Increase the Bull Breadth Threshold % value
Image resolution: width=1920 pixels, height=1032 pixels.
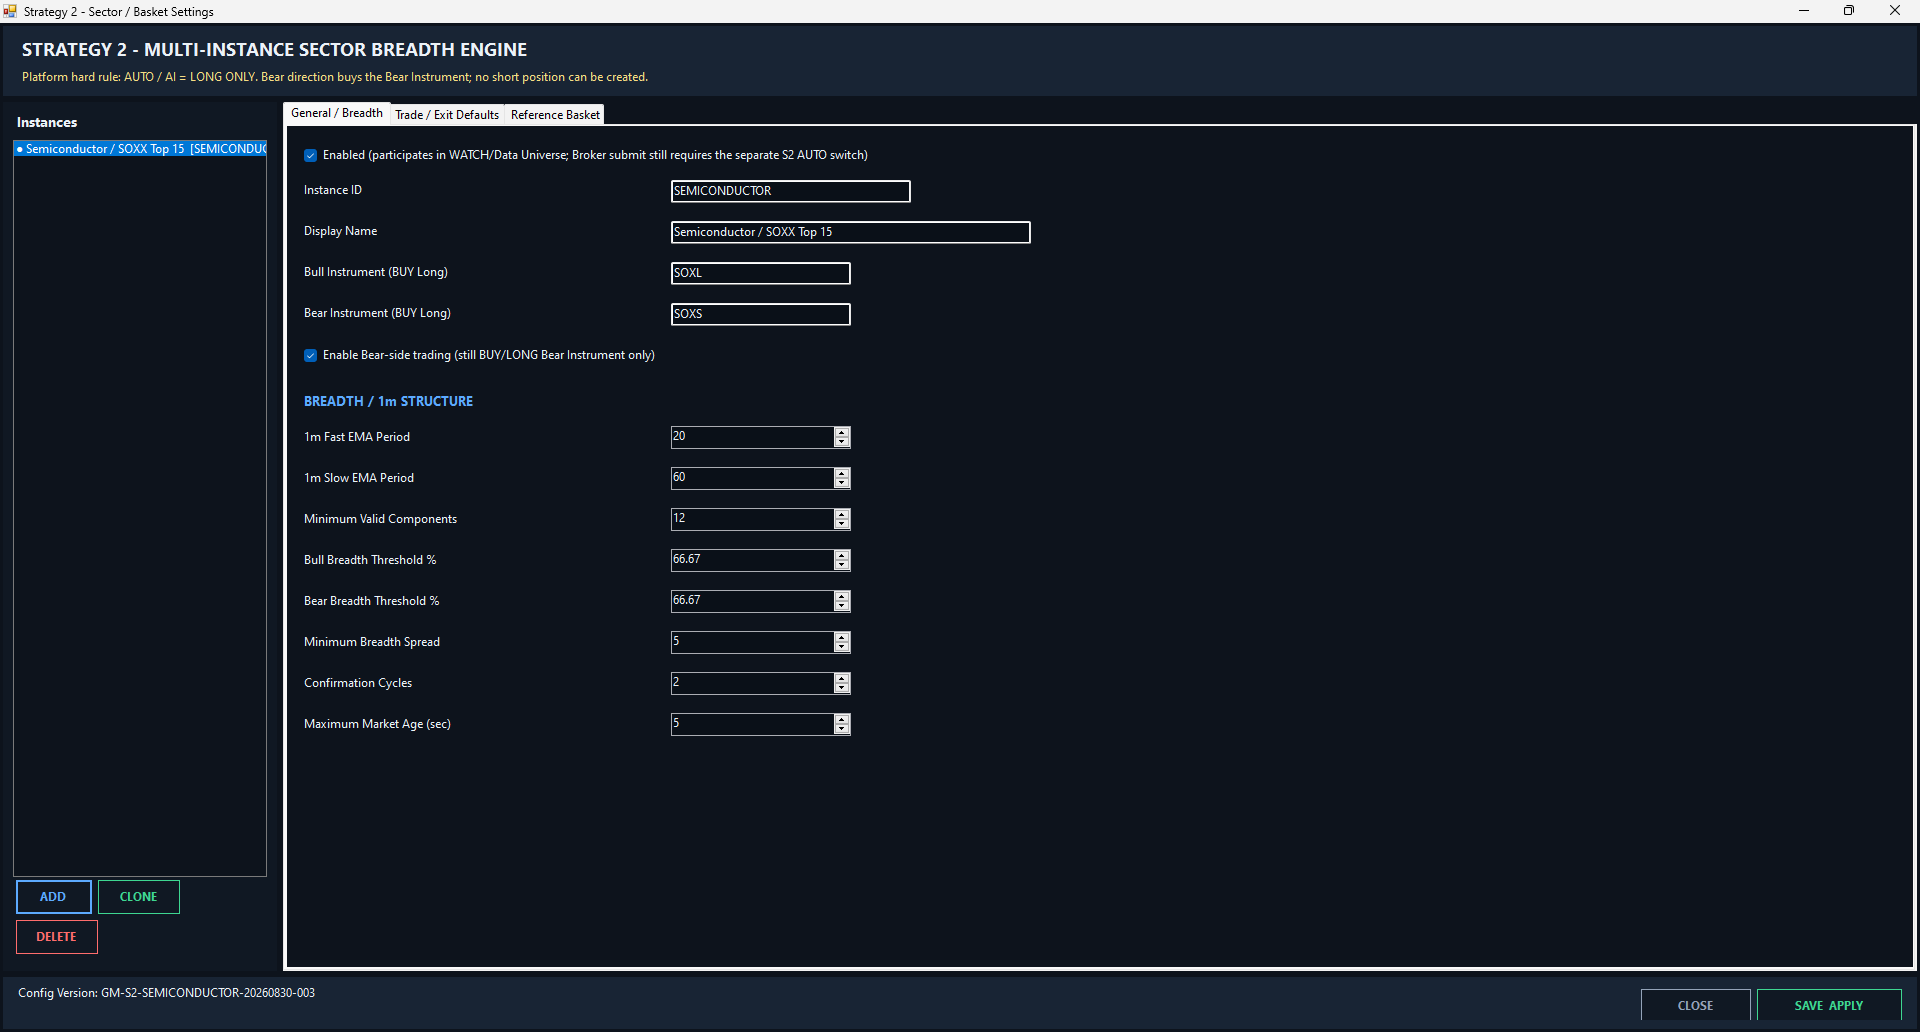click(842, 555)
